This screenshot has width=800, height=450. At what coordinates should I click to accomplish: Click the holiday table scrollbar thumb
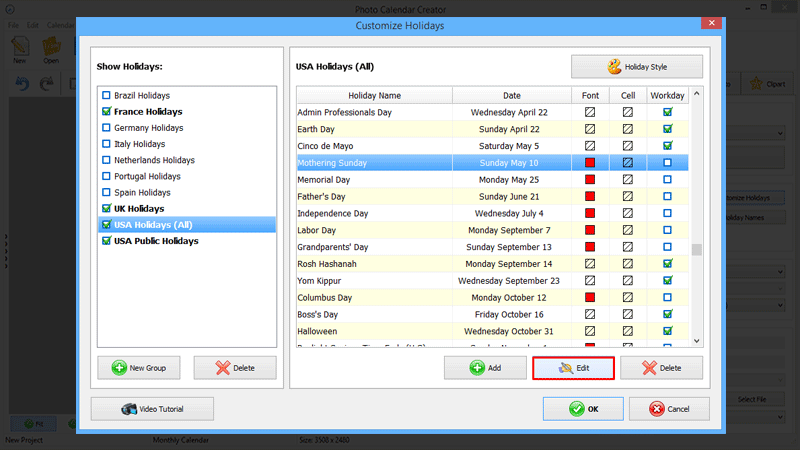click(696, 249)
